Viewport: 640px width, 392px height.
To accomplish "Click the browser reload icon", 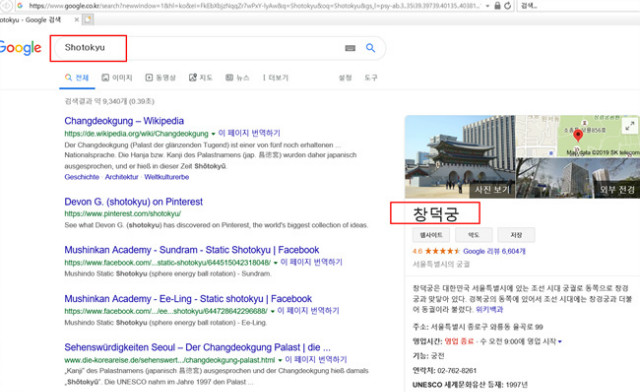I will [507, 6].
